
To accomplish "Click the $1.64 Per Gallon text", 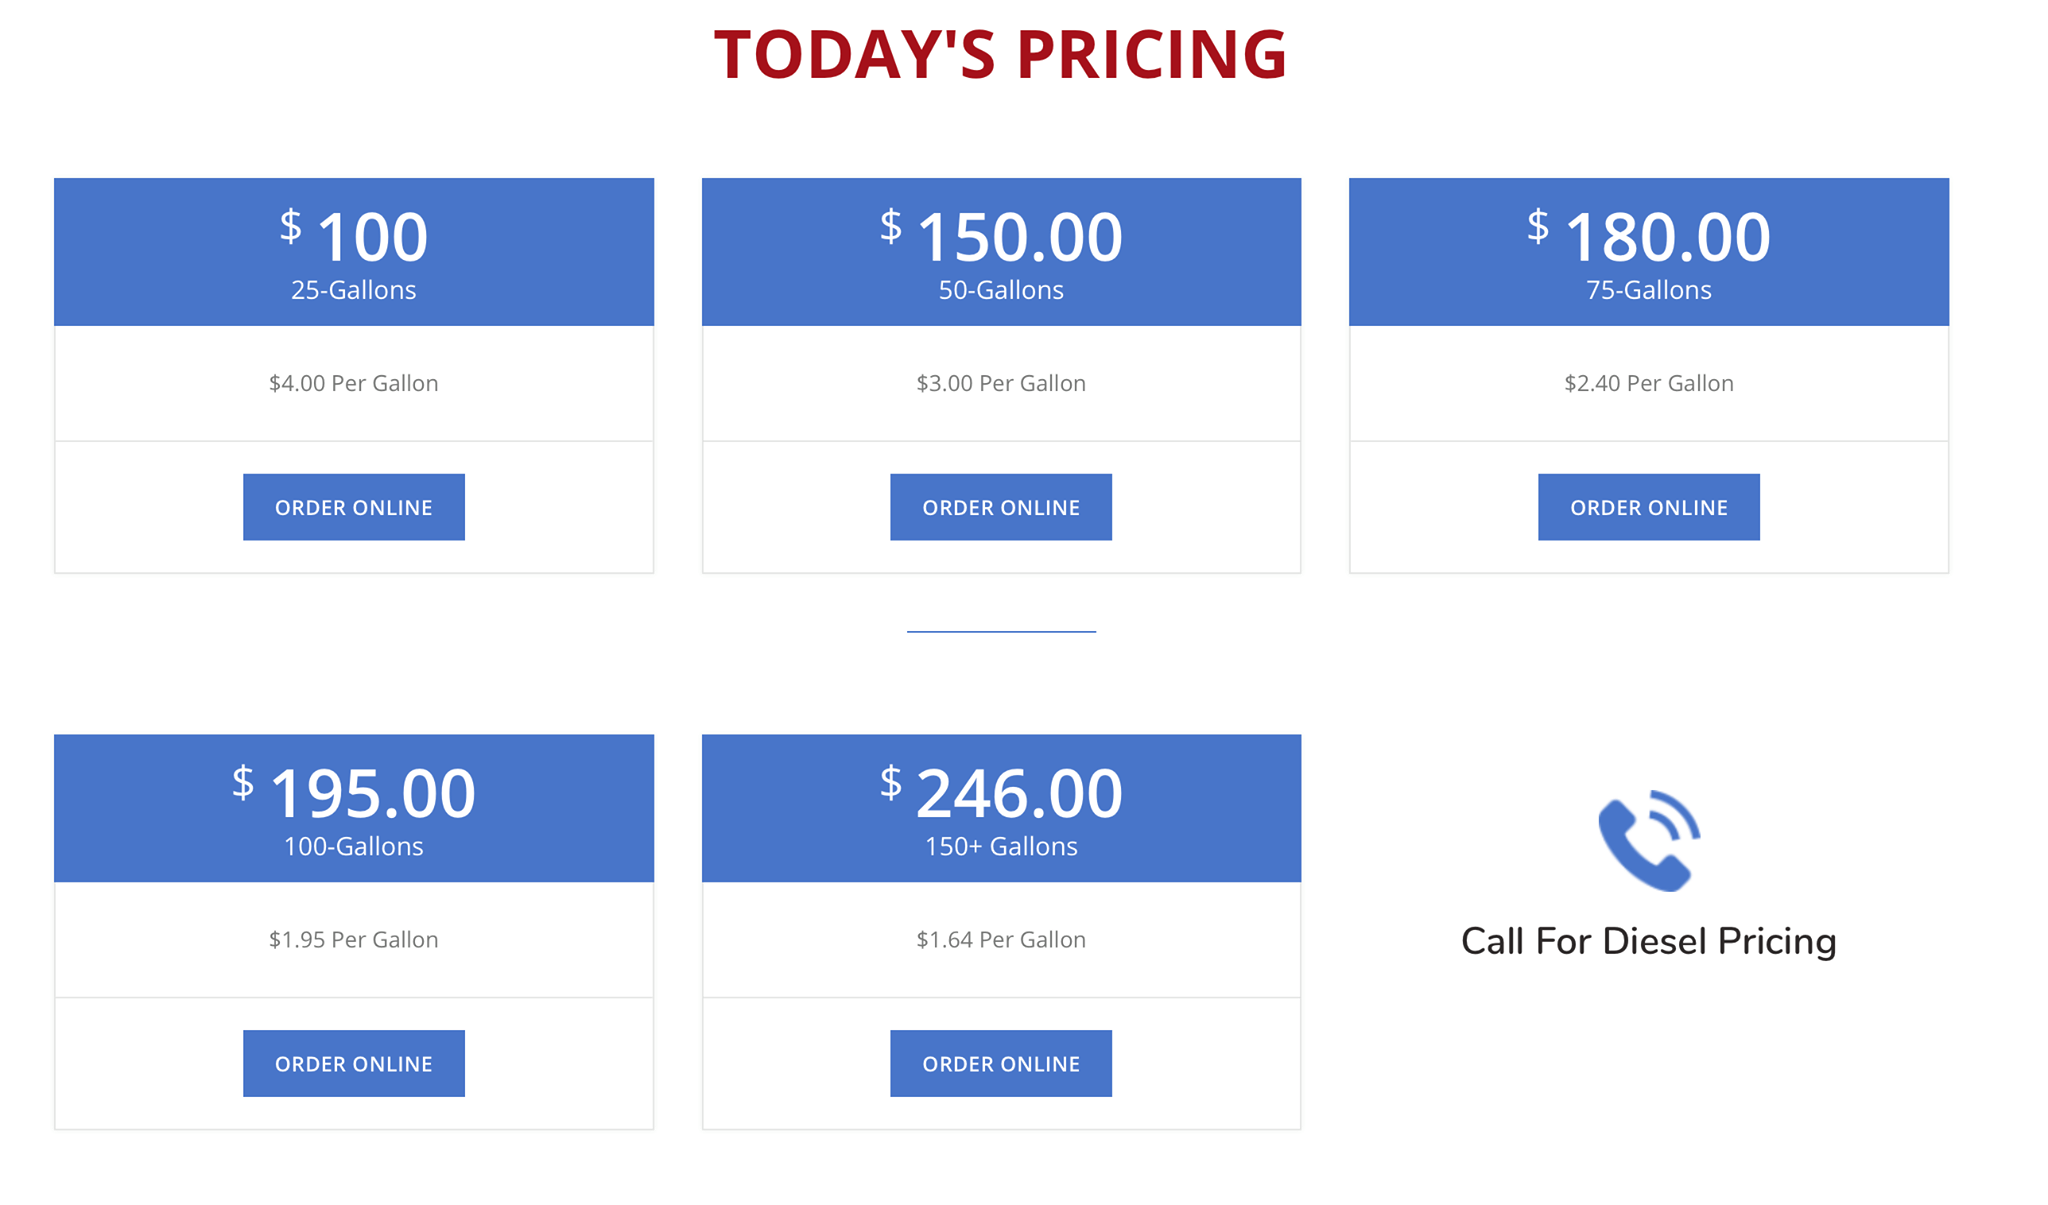I will [1000, 939].
